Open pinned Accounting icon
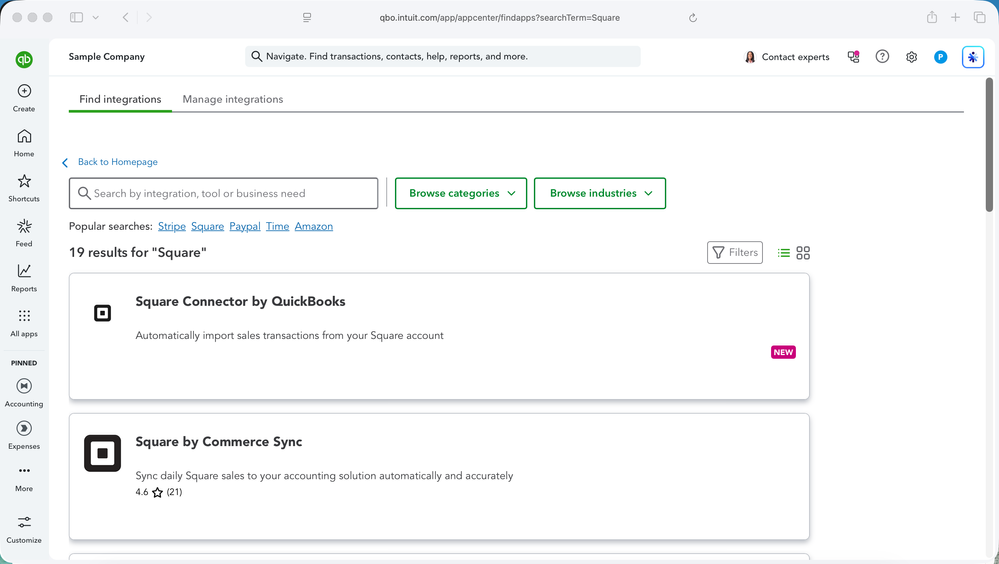This screenshot has height=564, width=999. pyautogui.click(x=24, y=386)
